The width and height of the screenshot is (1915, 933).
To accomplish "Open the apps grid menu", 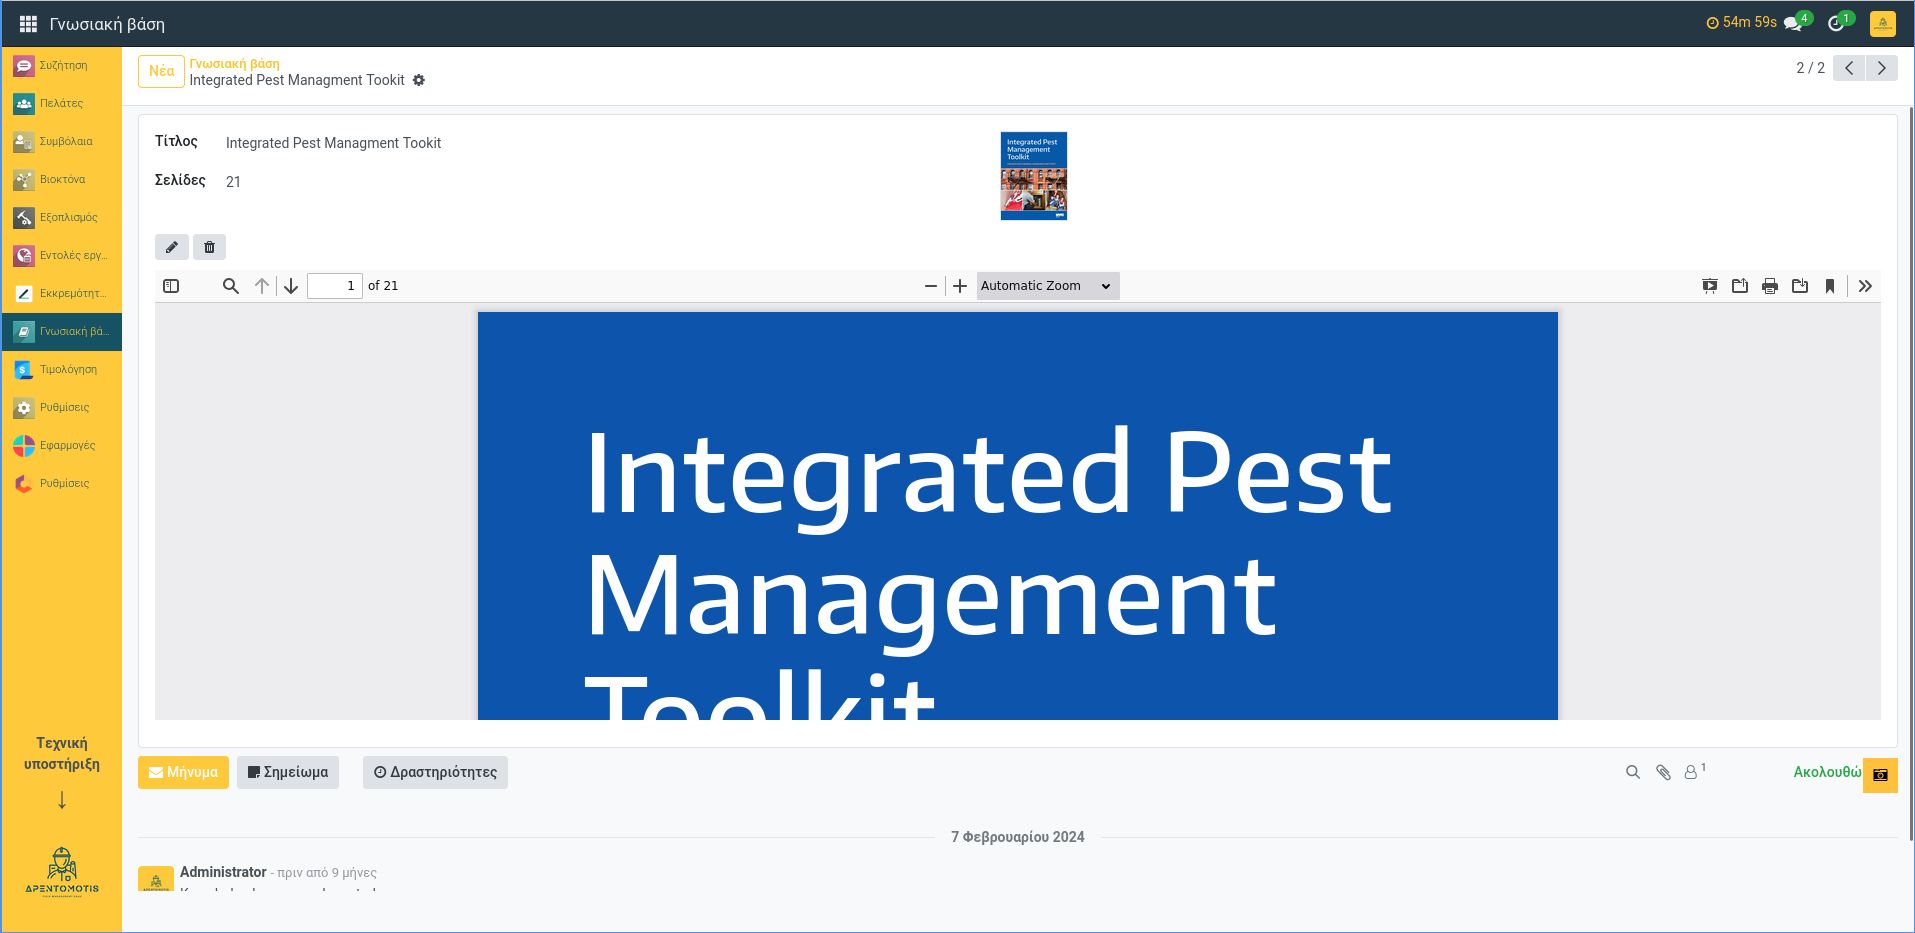I will click(x=28, y=24).
